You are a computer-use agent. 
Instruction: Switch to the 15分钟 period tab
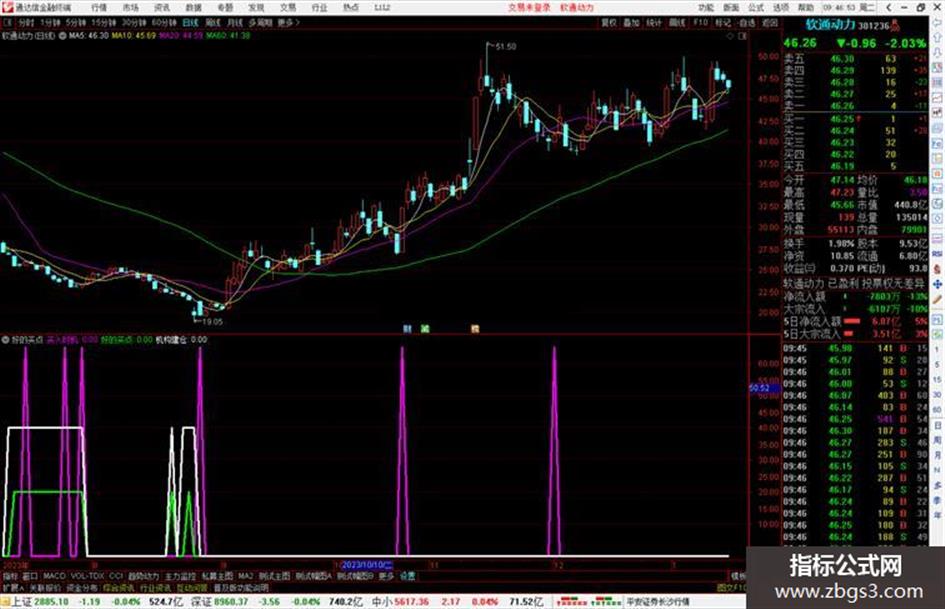point(104,22)
